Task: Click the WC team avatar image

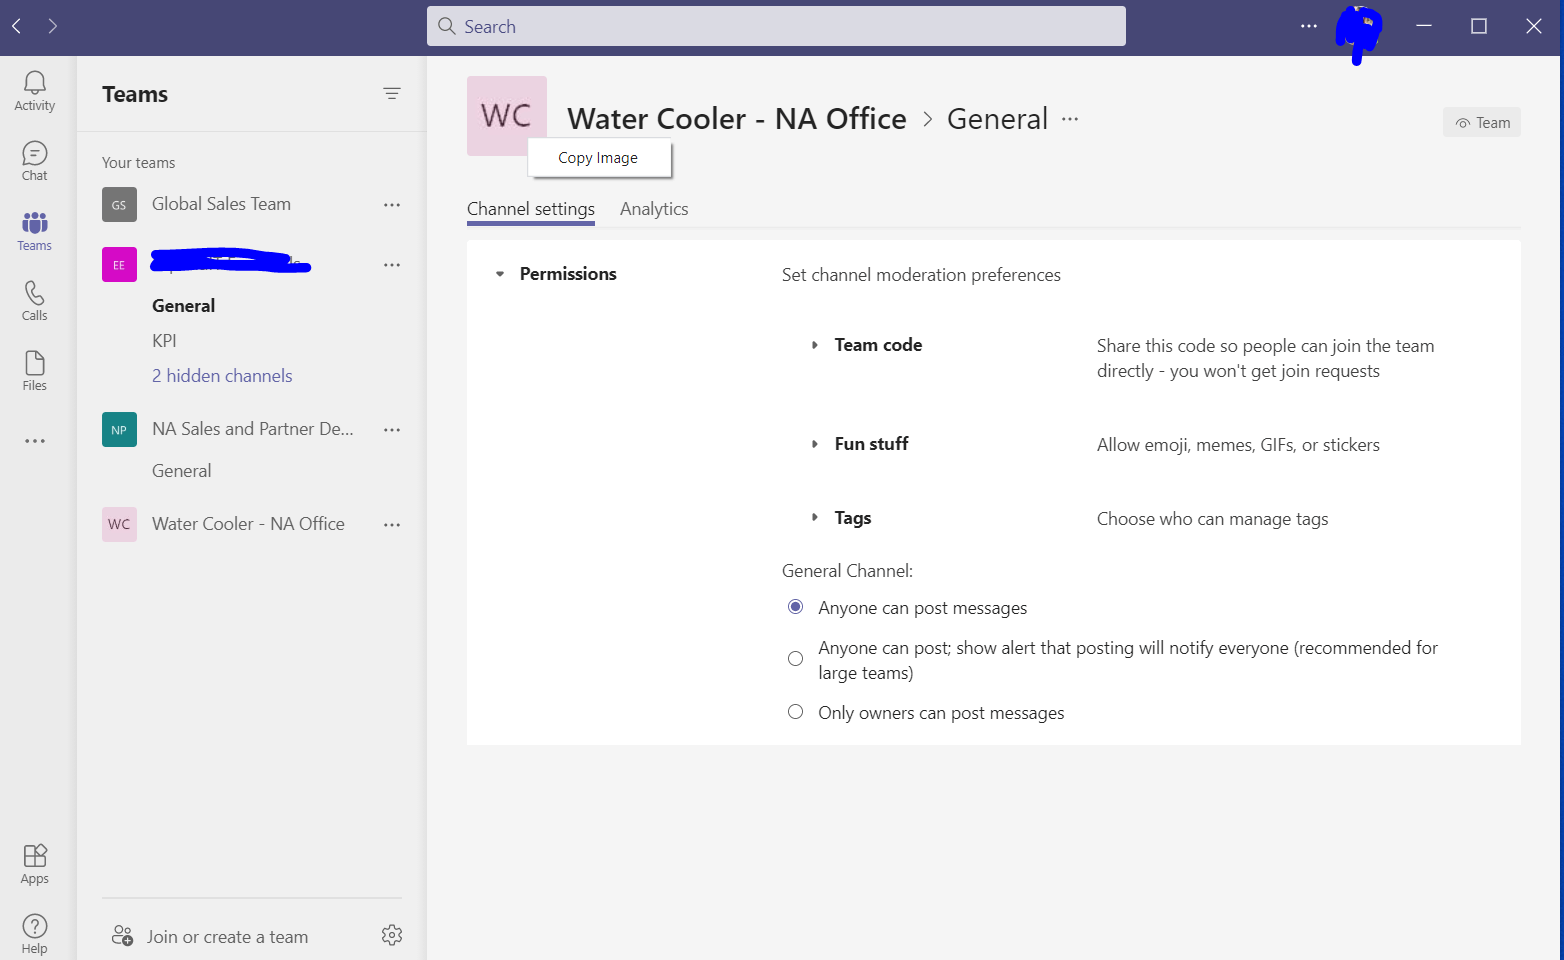Action: click(507, 116)
